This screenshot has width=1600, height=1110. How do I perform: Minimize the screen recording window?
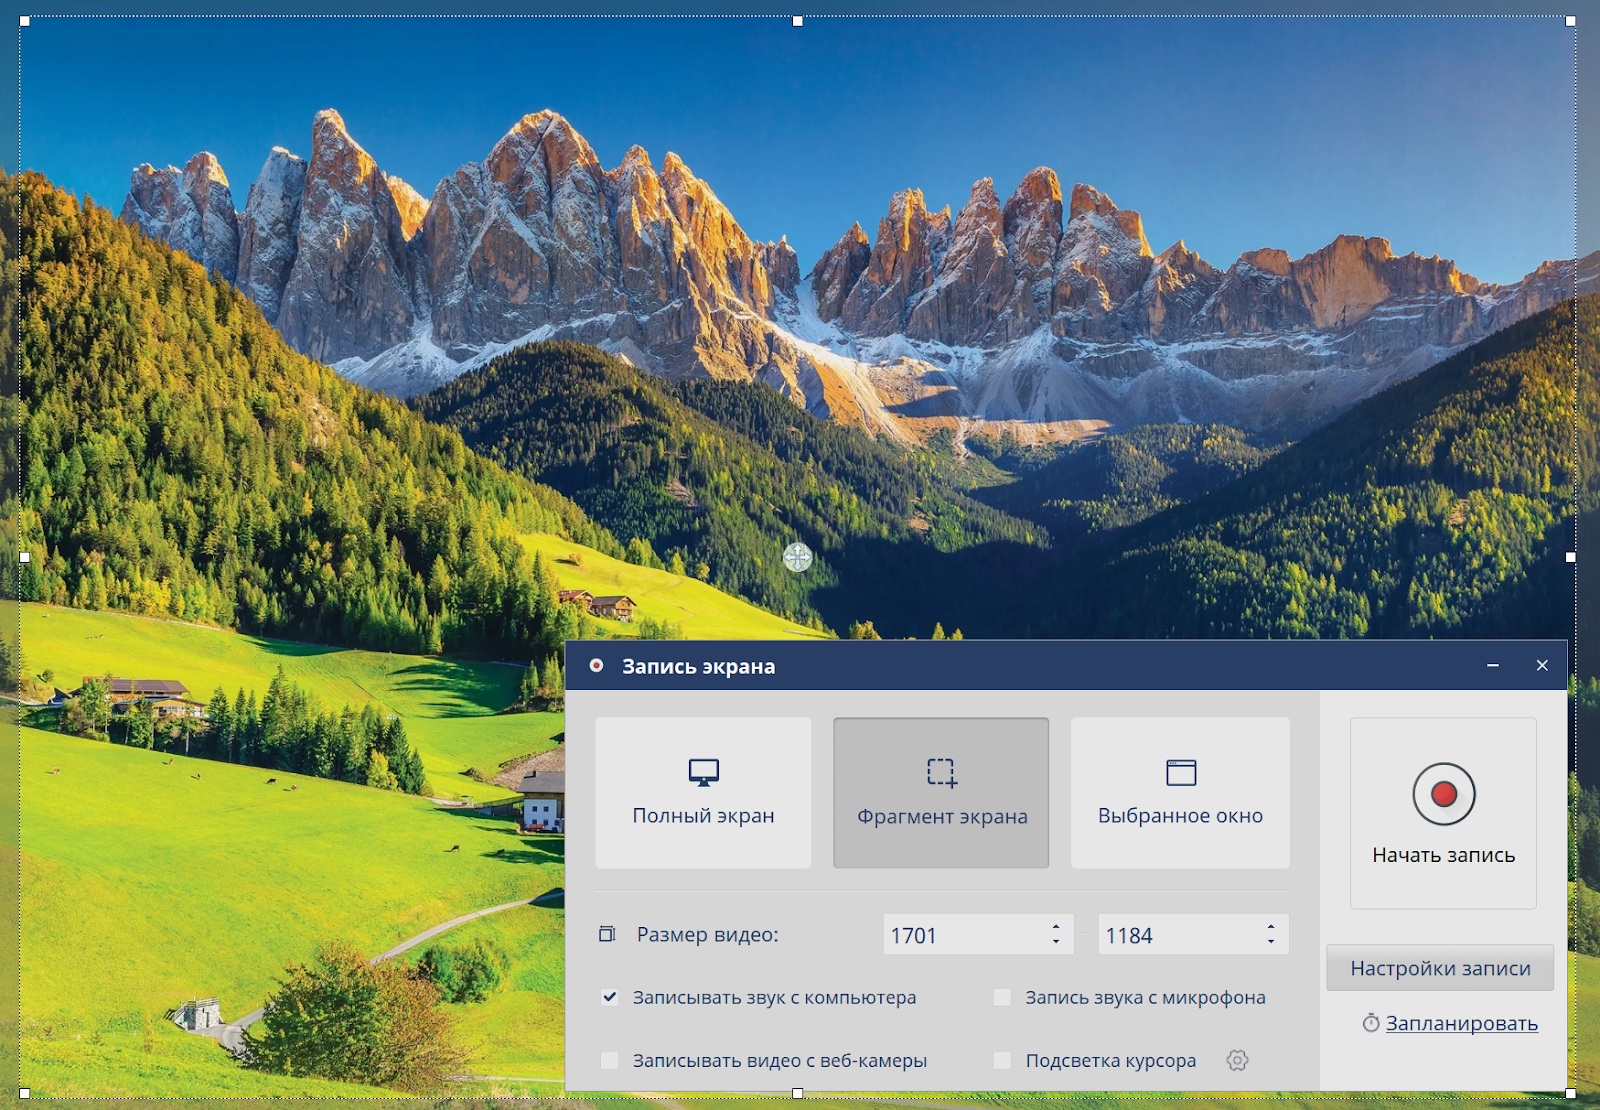pos(1492,666)
